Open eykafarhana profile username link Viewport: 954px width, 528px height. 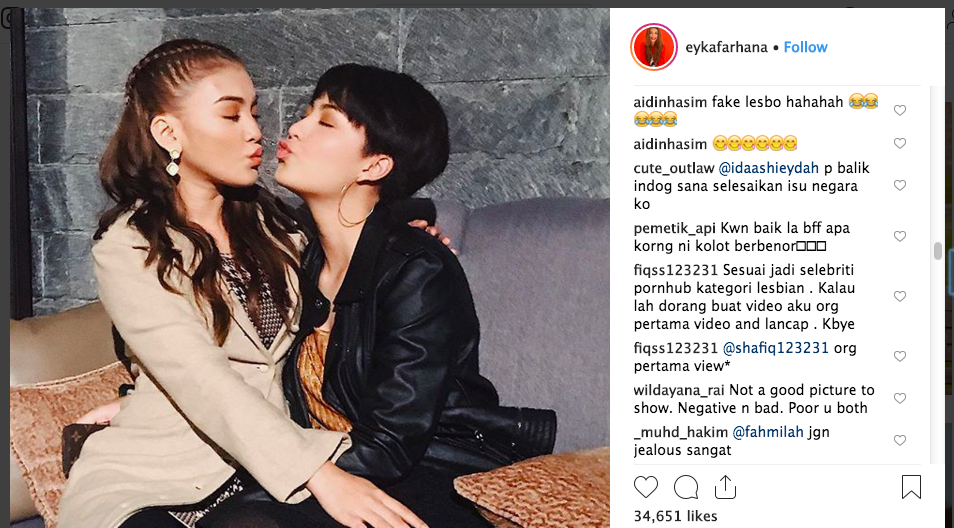click(x=726, y=47)
